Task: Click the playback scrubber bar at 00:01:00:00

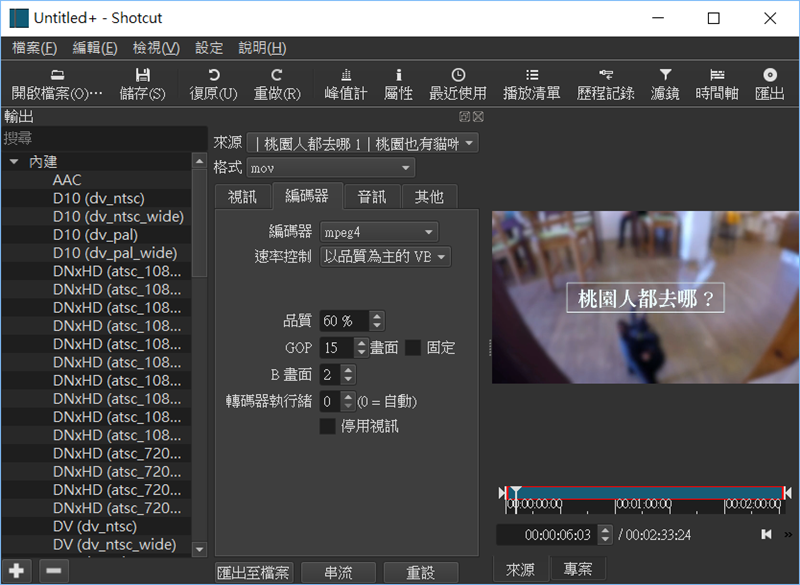Action: 617,493
